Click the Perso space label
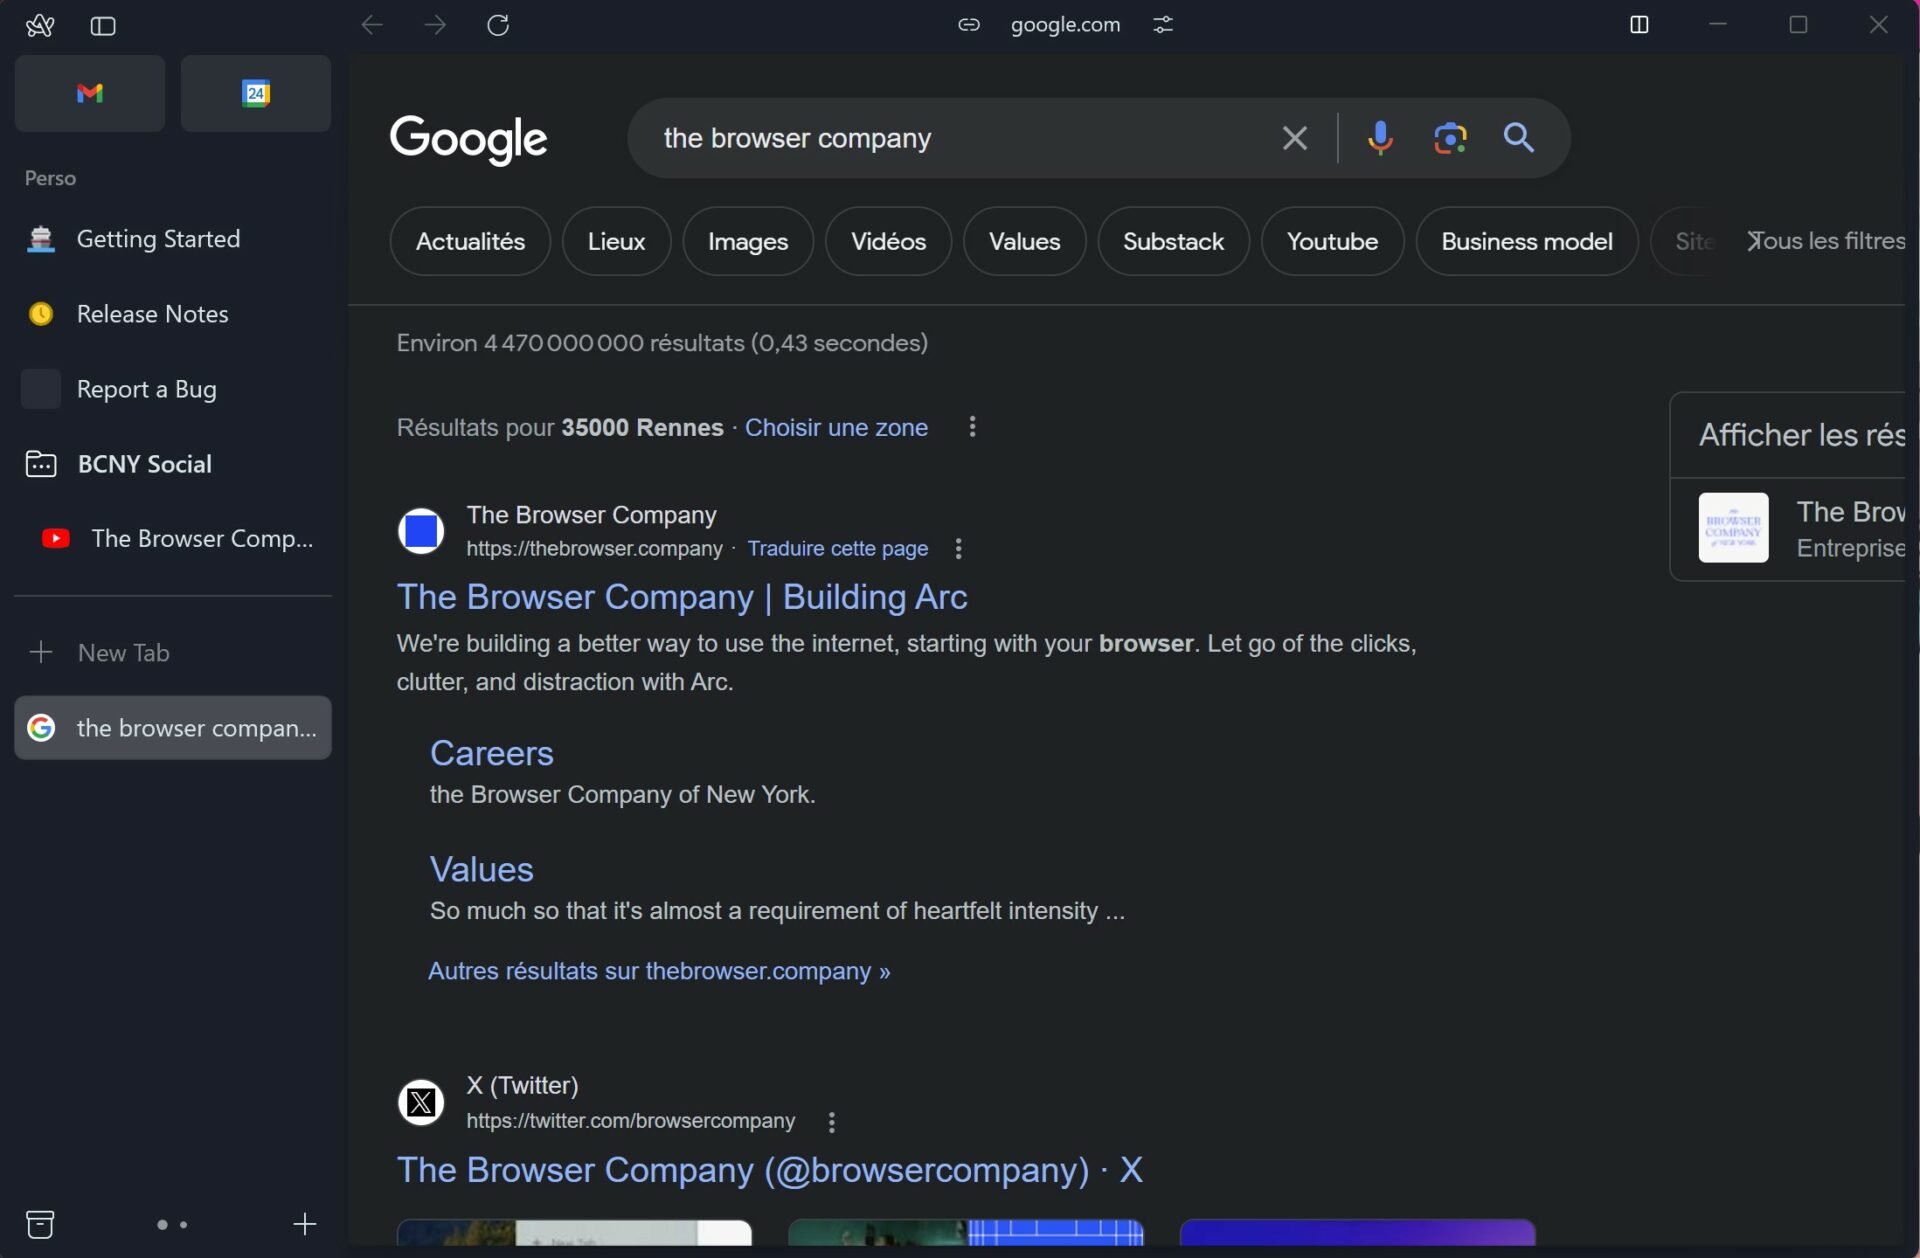 (x=50, y=178)
